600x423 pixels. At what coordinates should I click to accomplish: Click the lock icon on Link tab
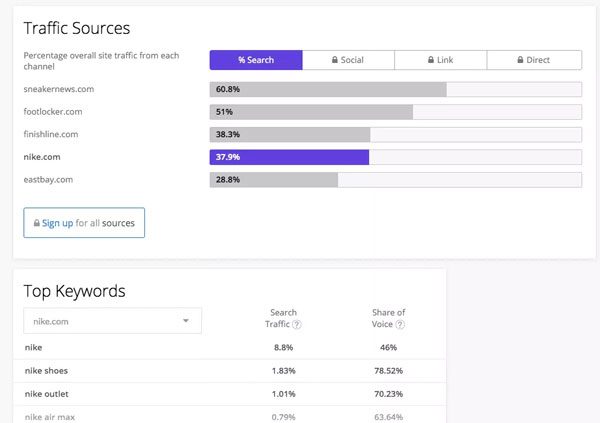431,60
